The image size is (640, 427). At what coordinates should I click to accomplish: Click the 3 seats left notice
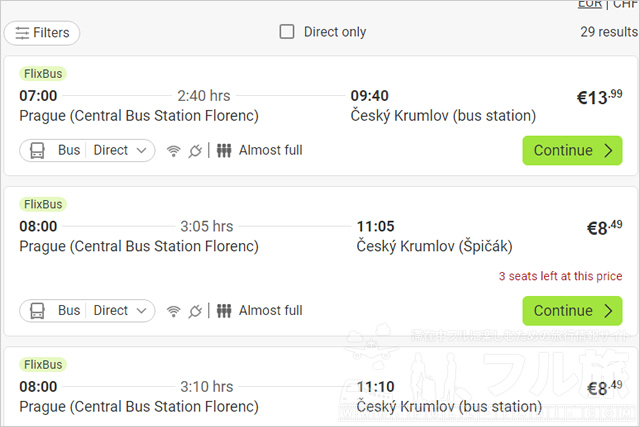(x=560, y=276)
